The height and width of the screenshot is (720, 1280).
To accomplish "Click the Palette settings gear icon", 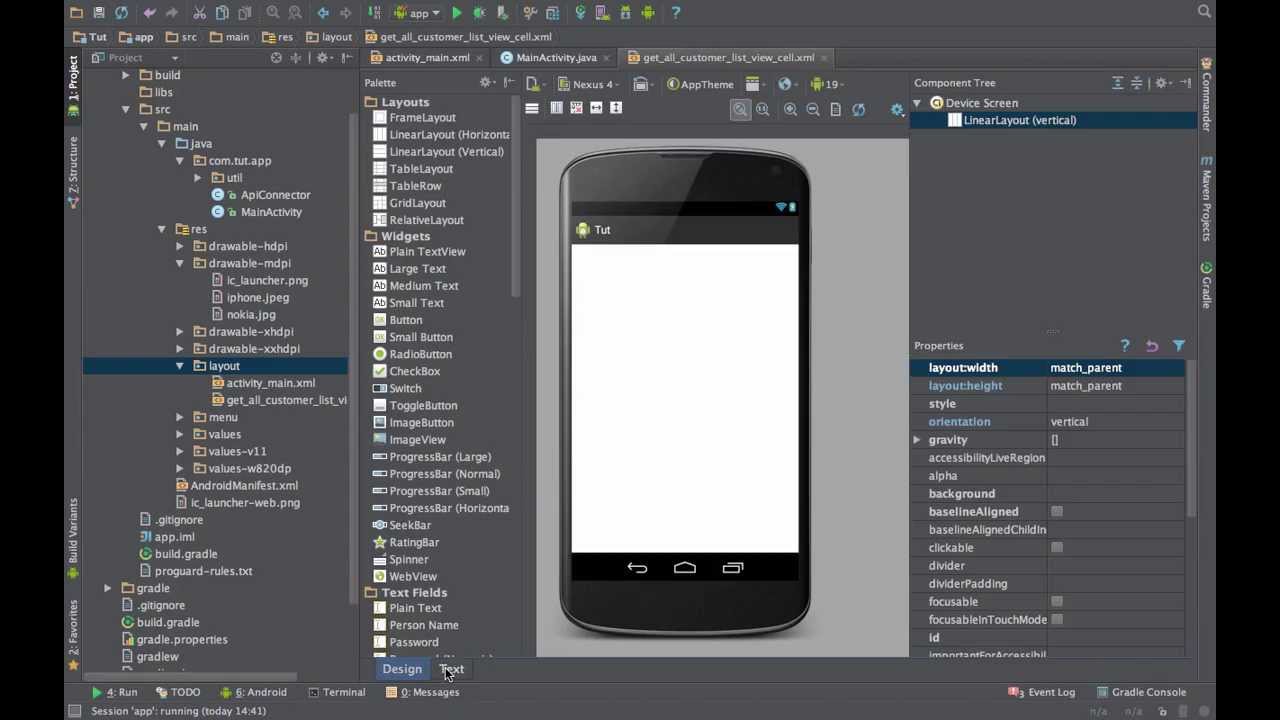I will pos(485,83).
